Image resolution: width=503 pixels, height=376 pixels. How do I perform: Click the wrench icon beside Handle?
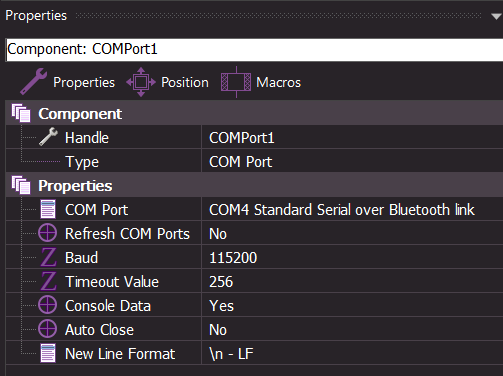tap(48, 137)
